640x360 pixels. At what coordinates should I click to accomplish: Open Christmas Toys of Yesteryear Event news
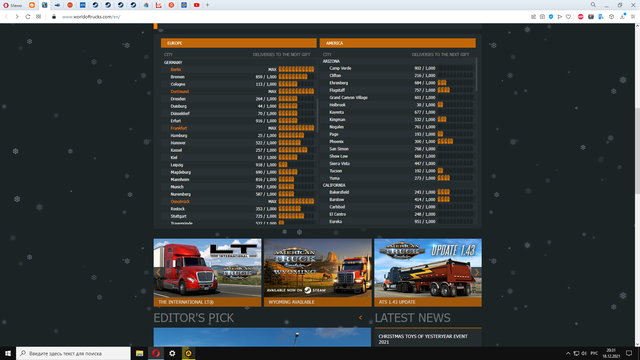pos(423,339)
